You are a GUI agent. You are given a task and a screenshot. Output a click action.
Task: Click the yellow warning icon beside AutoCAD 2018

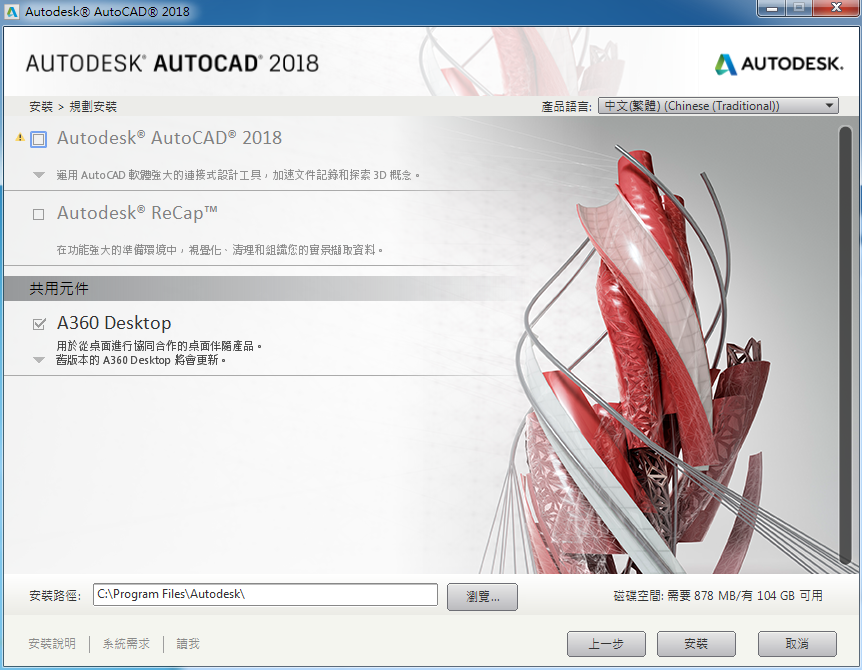[x=20, y=138]
